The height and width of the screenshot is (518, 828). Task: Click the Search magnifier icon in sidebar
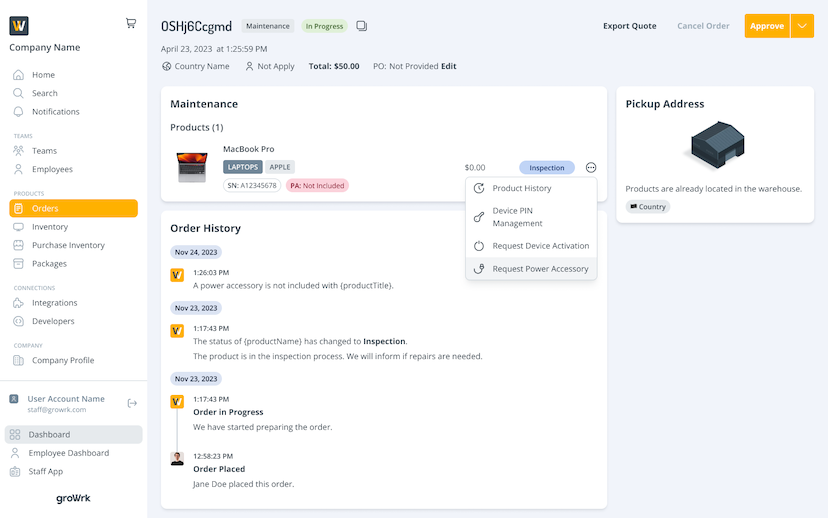click(18, 93)
